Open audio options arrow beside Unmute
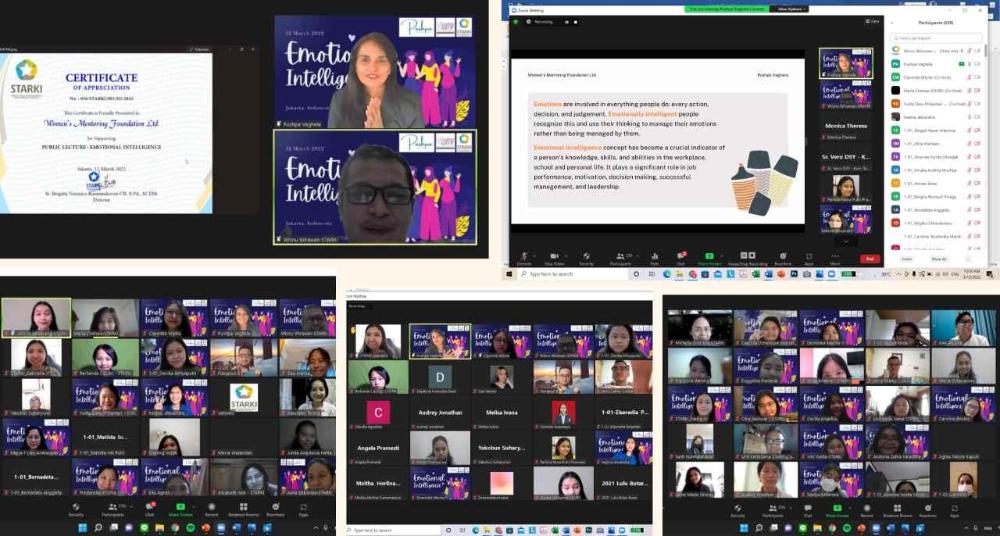The height and width of the screenshot is (536, 1000). (x=532, y=255)
